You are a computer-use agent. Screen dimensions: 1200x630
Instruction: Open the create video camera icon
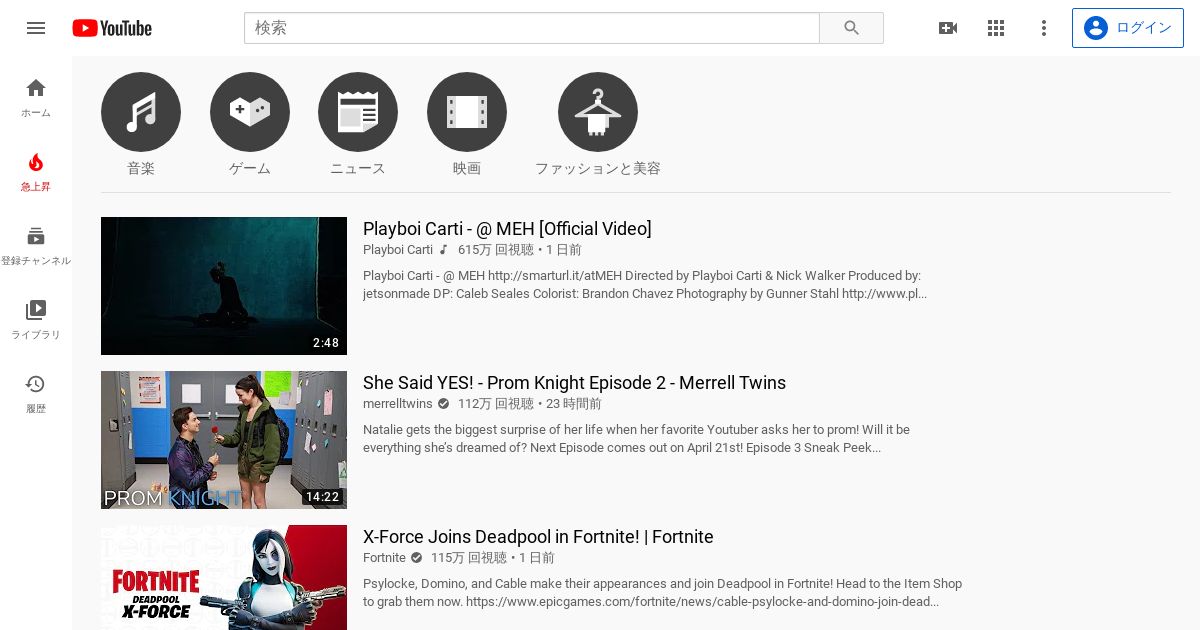click(948, 28)
